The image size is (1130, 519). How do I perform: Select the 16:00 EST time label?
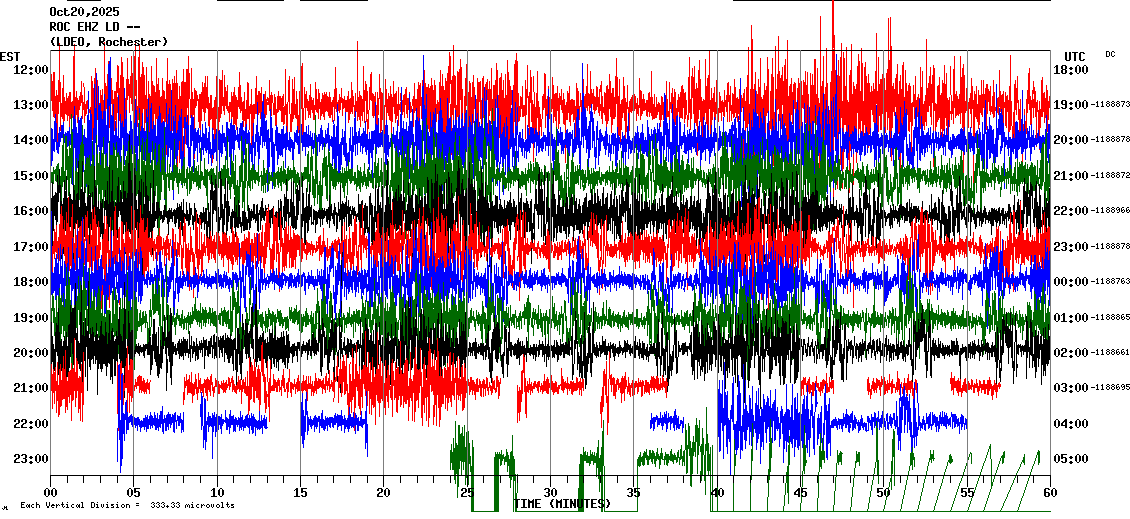tap(31, 211)
